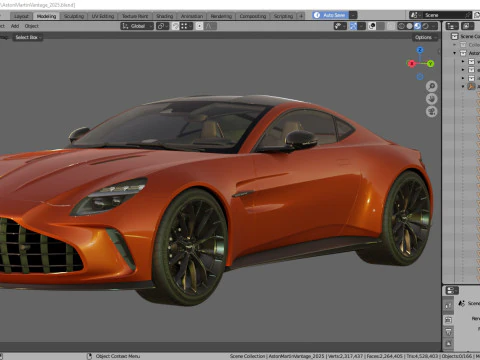The image size is (480, 360).
Task: Add a new workspace with plus button
Action: pyautogui.click(x=301, y=16)
